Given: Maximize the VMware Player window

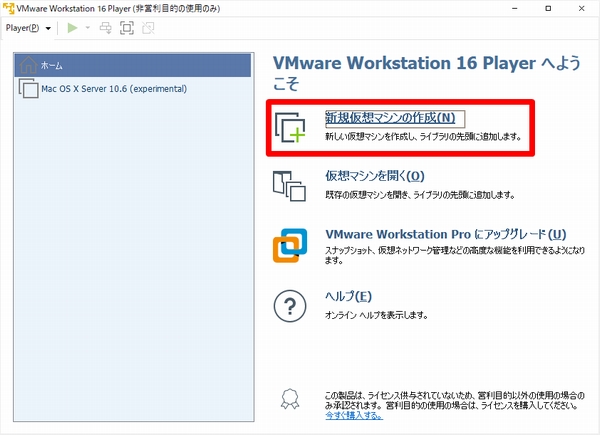Looking at the screenshot, I should tap(548, 8).
